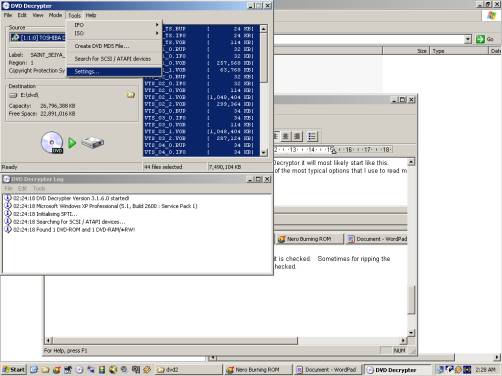Select the file row sized 257,568 KB
The height and width of the screenshot is (376, 502).
pyautogui.click(x=201, y=63)
